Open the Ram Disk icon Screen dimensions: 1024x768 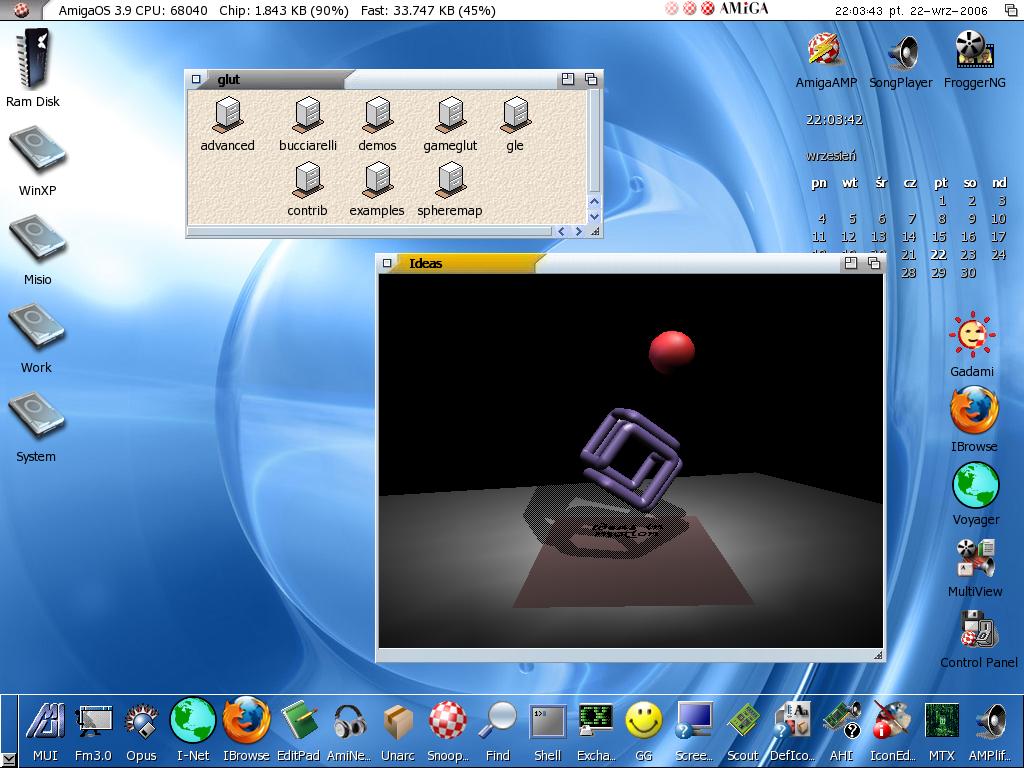tap(33, 60)
